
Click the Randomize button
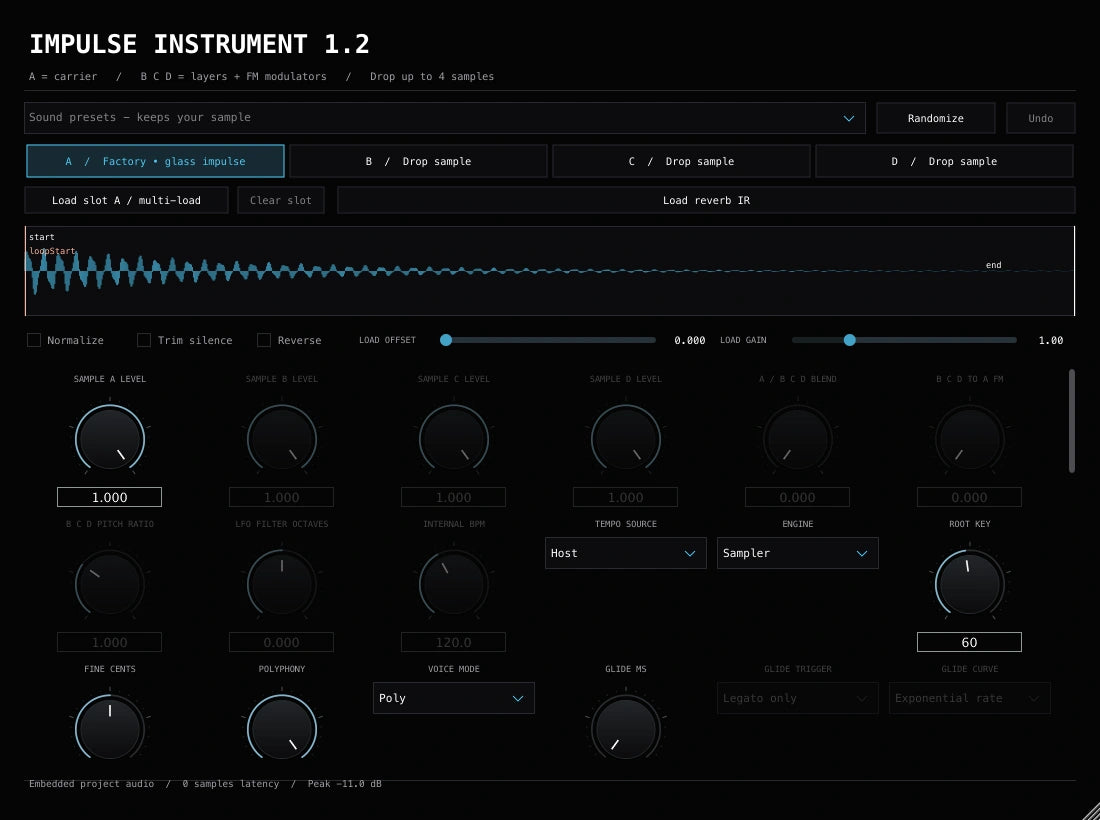935,118
